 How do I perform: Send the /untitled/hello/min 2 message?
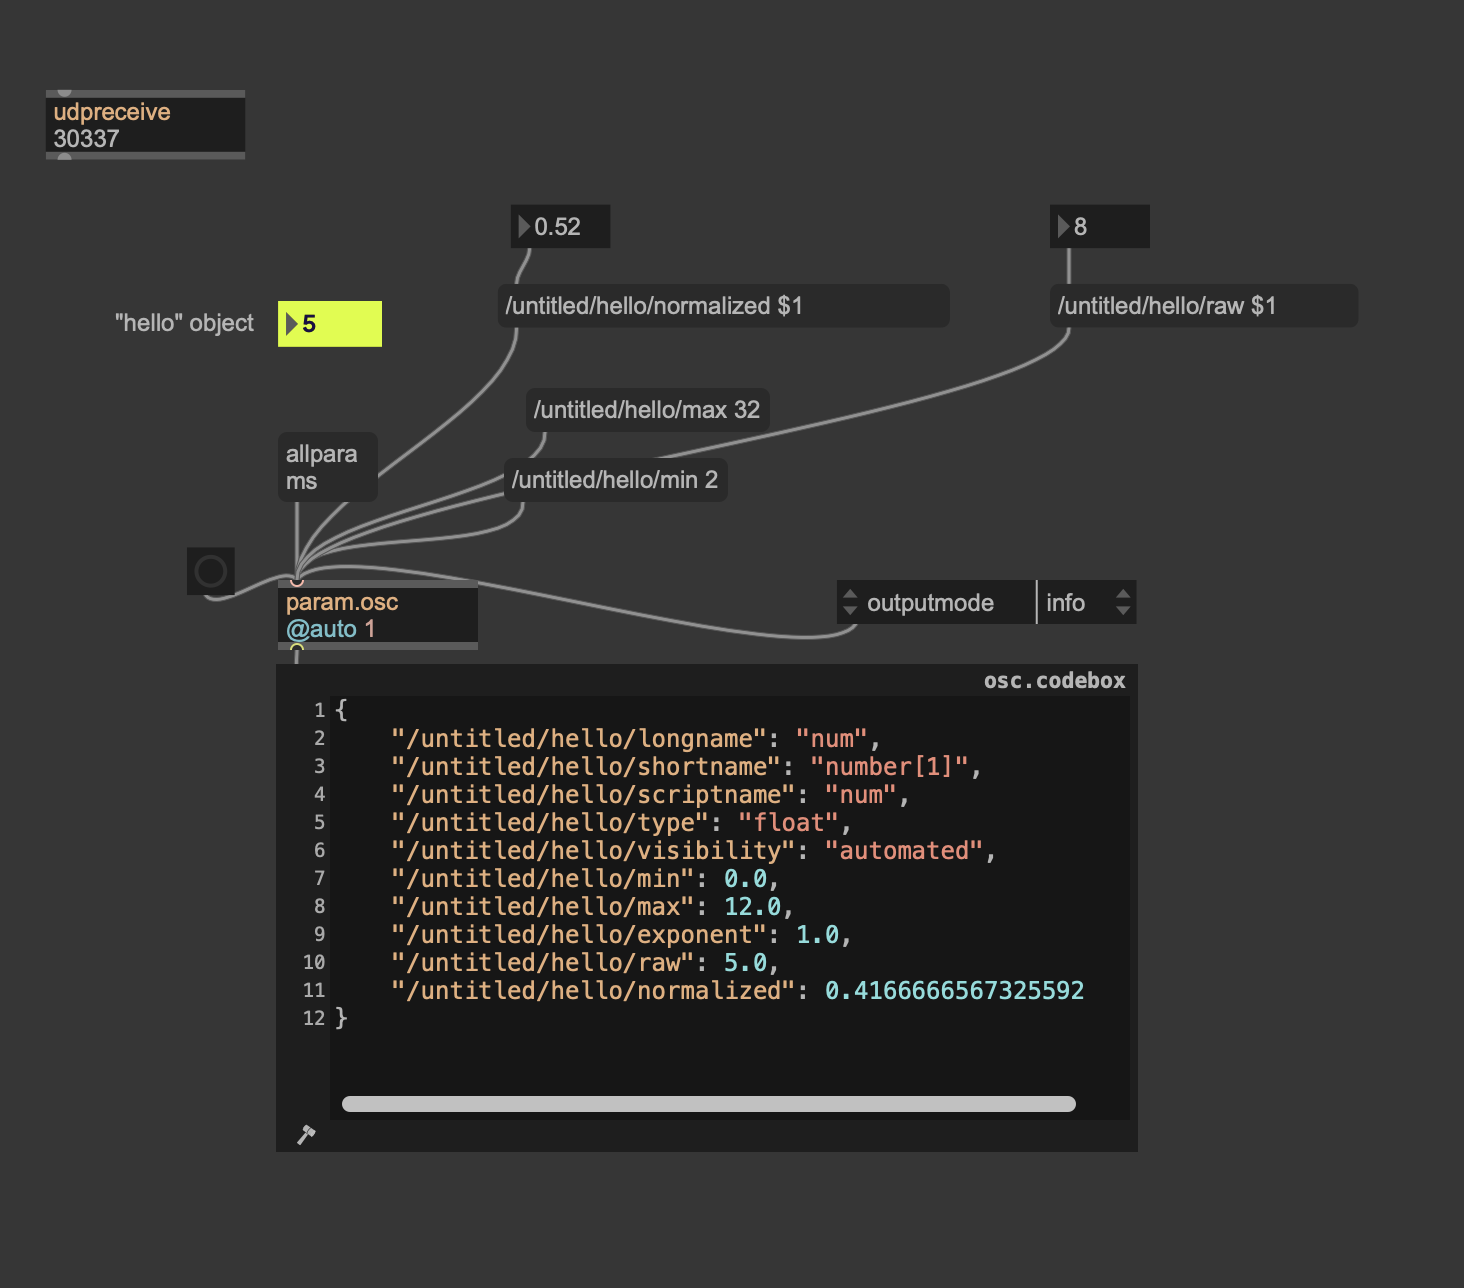[x=615, y=480]
